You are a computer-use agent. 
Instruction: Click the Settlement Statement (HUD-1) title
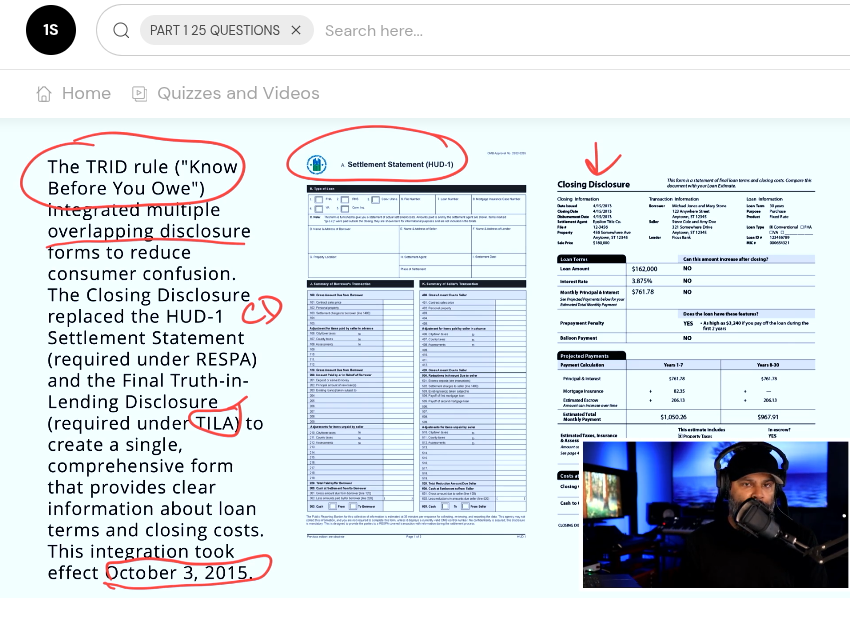click(x=401, y=164)
